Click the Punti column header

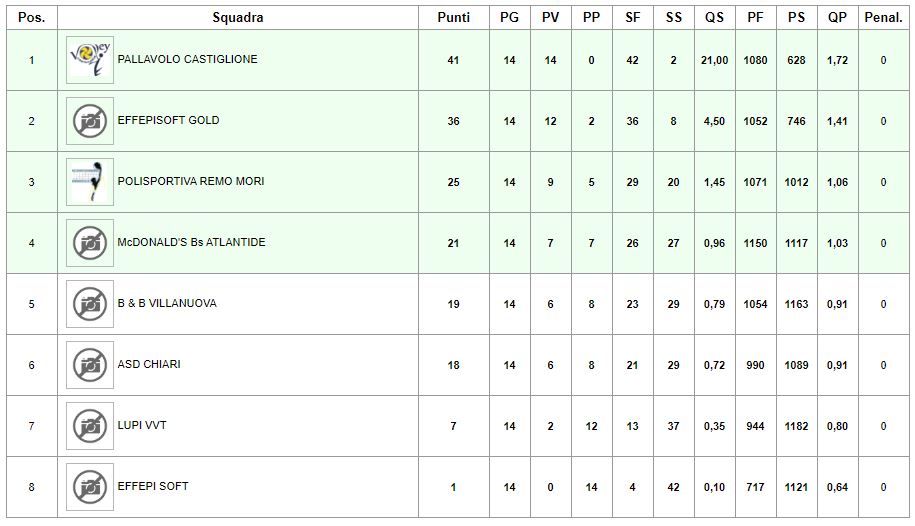click(453, 18)
